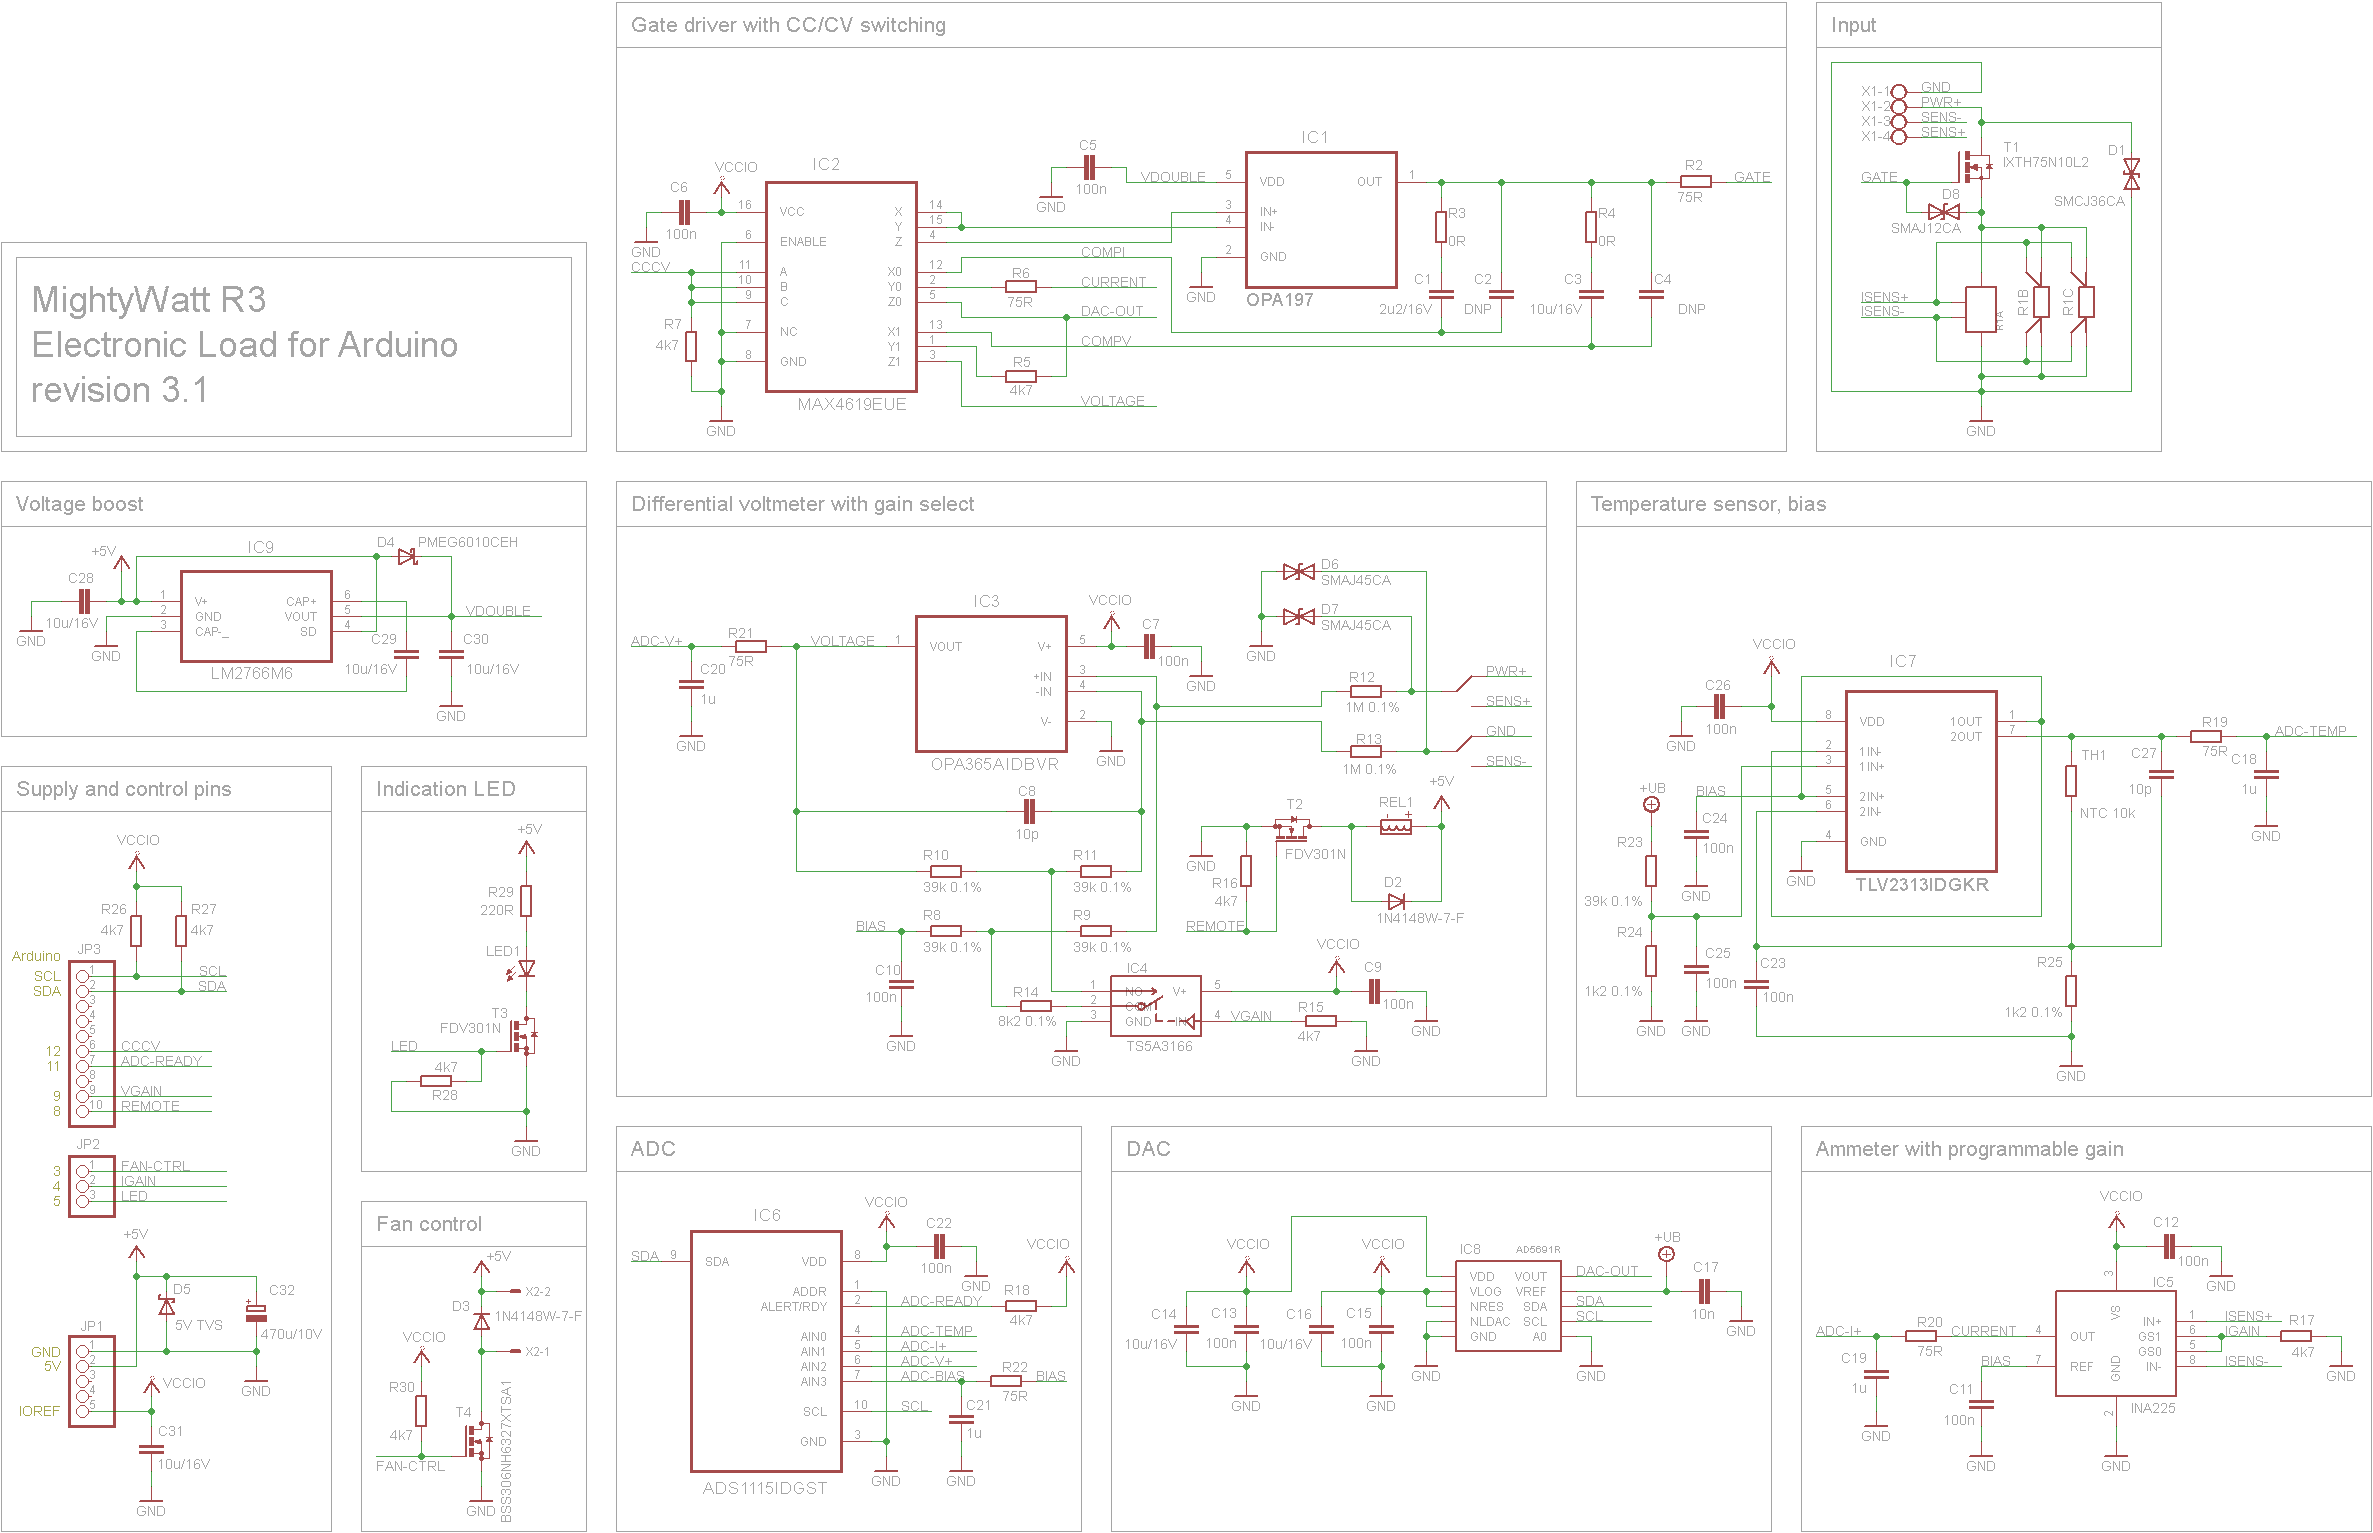Click the IC2 MAX4619EUE chip symbol
This screenshot has height=1533, width=2373.
click(x=841, y=286)
